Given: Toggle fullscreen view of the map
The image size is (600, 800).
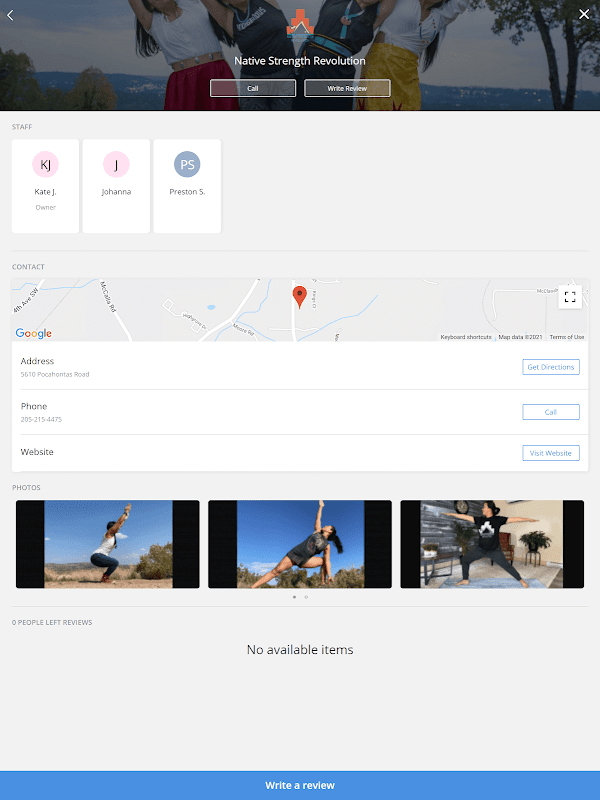Looking at the screenshot, I should pos(570,296).
